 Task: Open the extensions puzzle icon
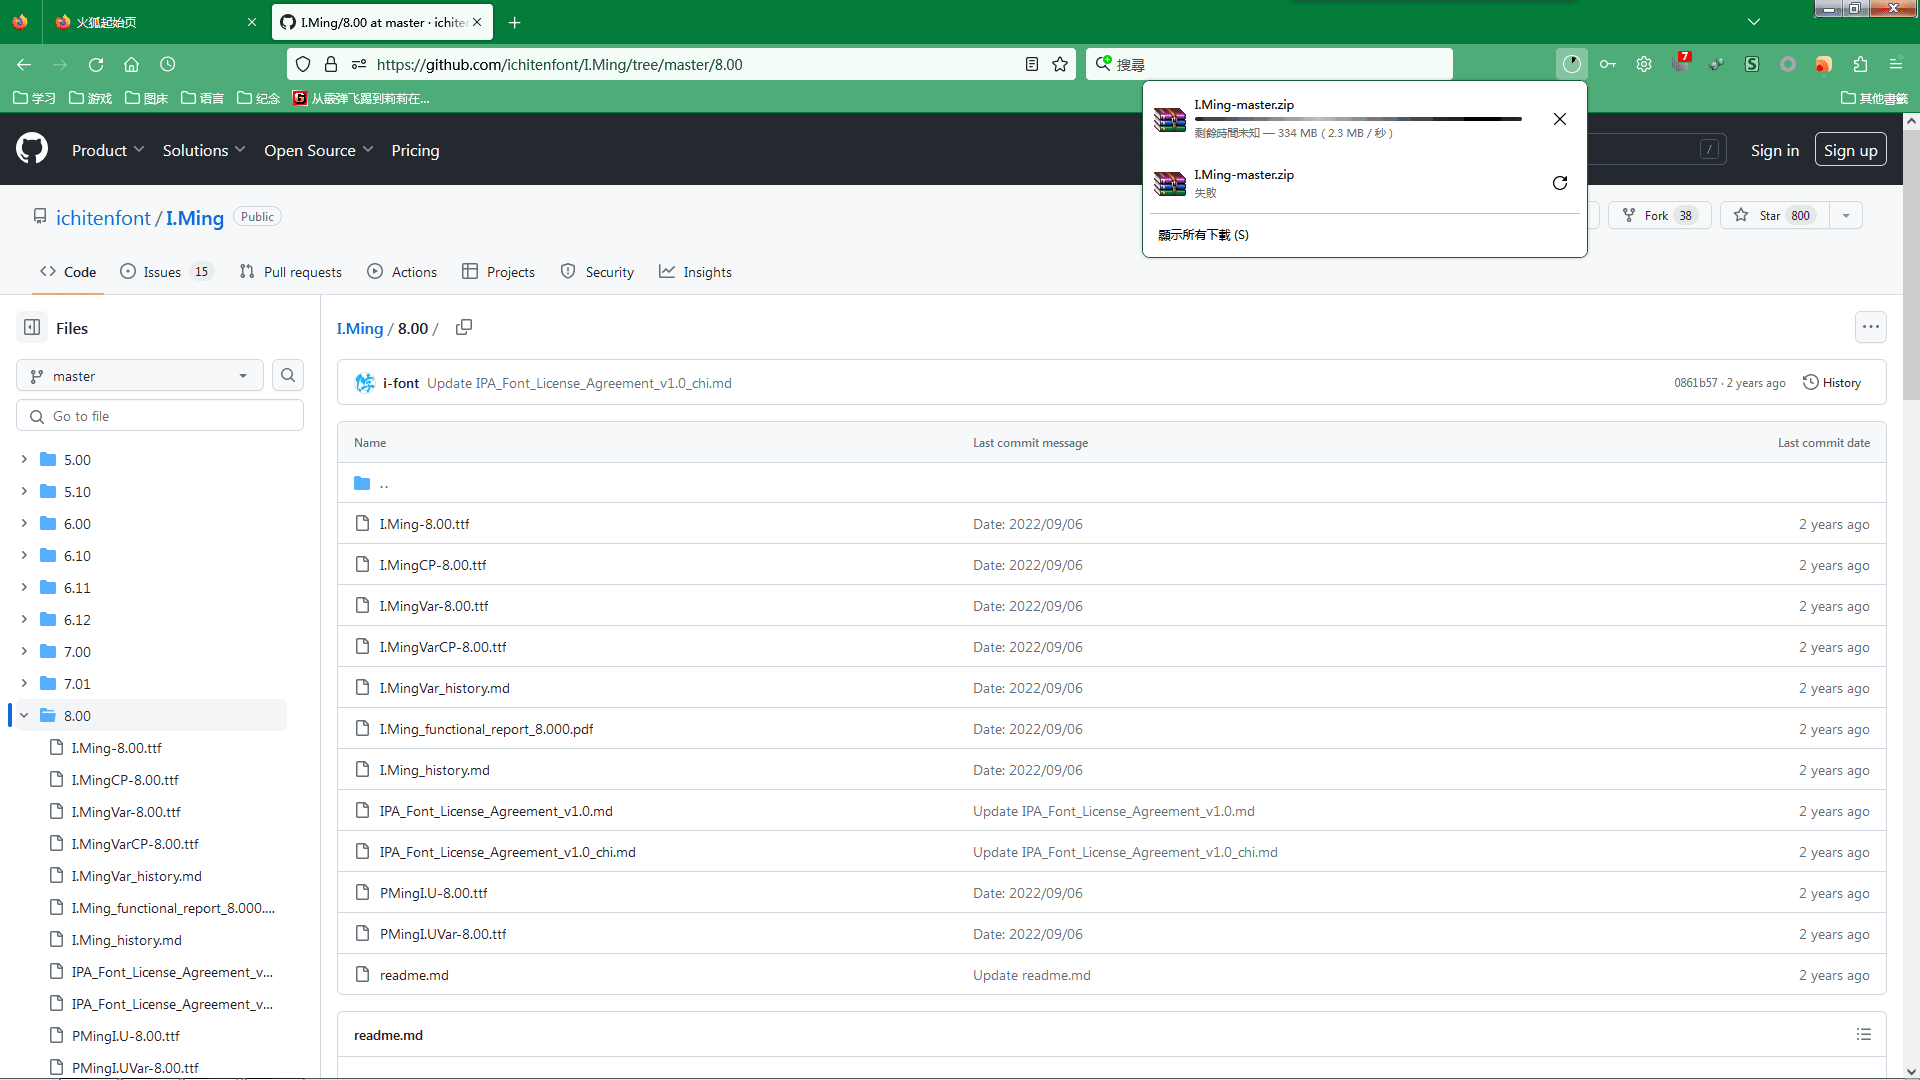(x=1860, y=64)
